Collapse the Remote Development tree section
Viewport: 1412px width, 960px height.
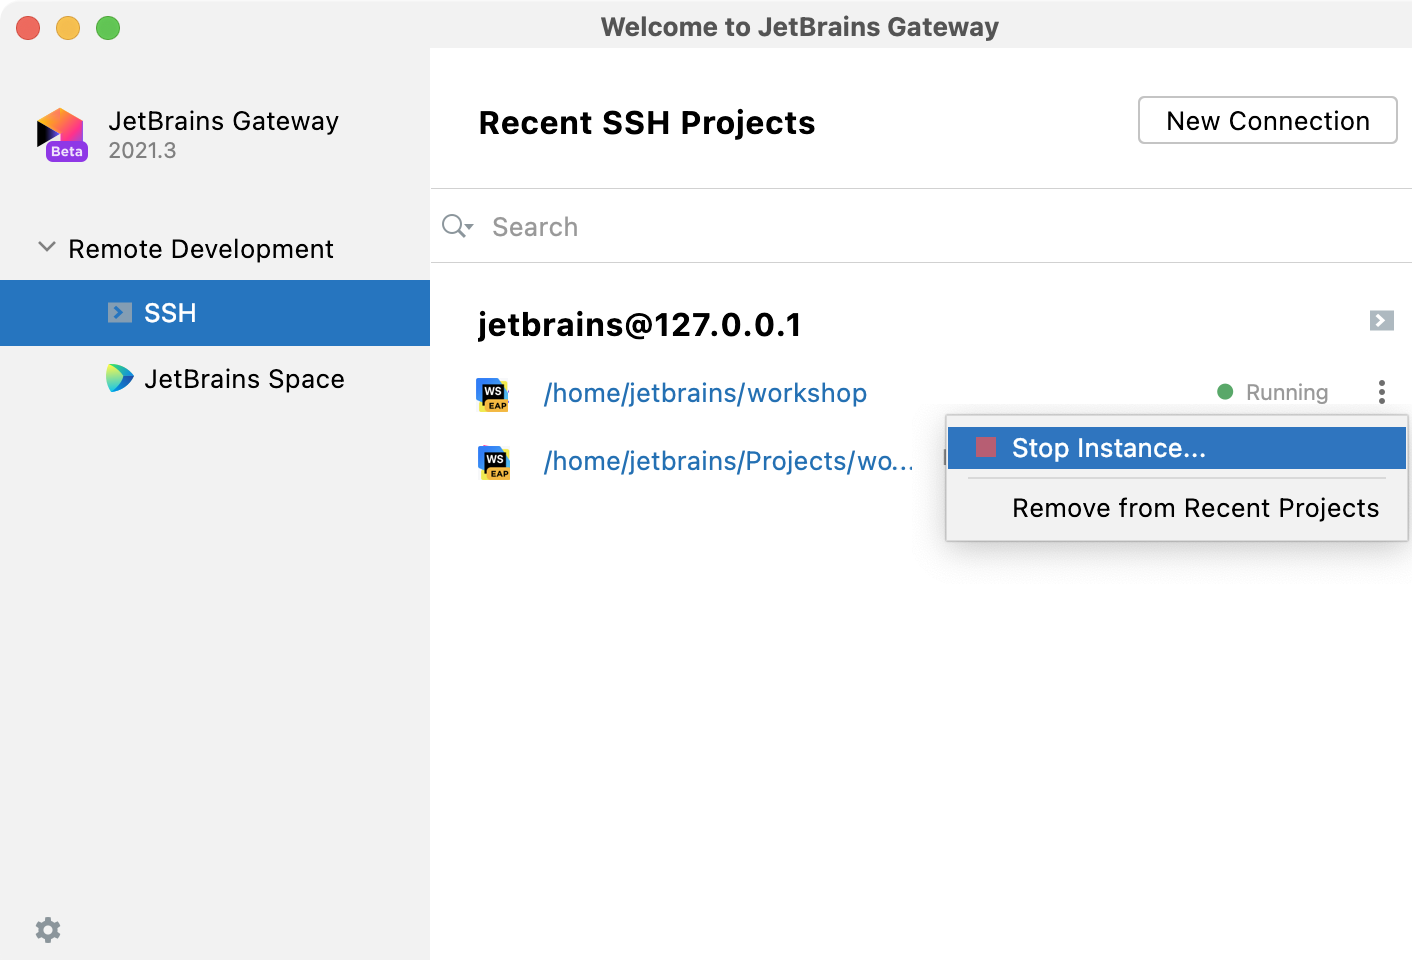click(x=47, y=247)
